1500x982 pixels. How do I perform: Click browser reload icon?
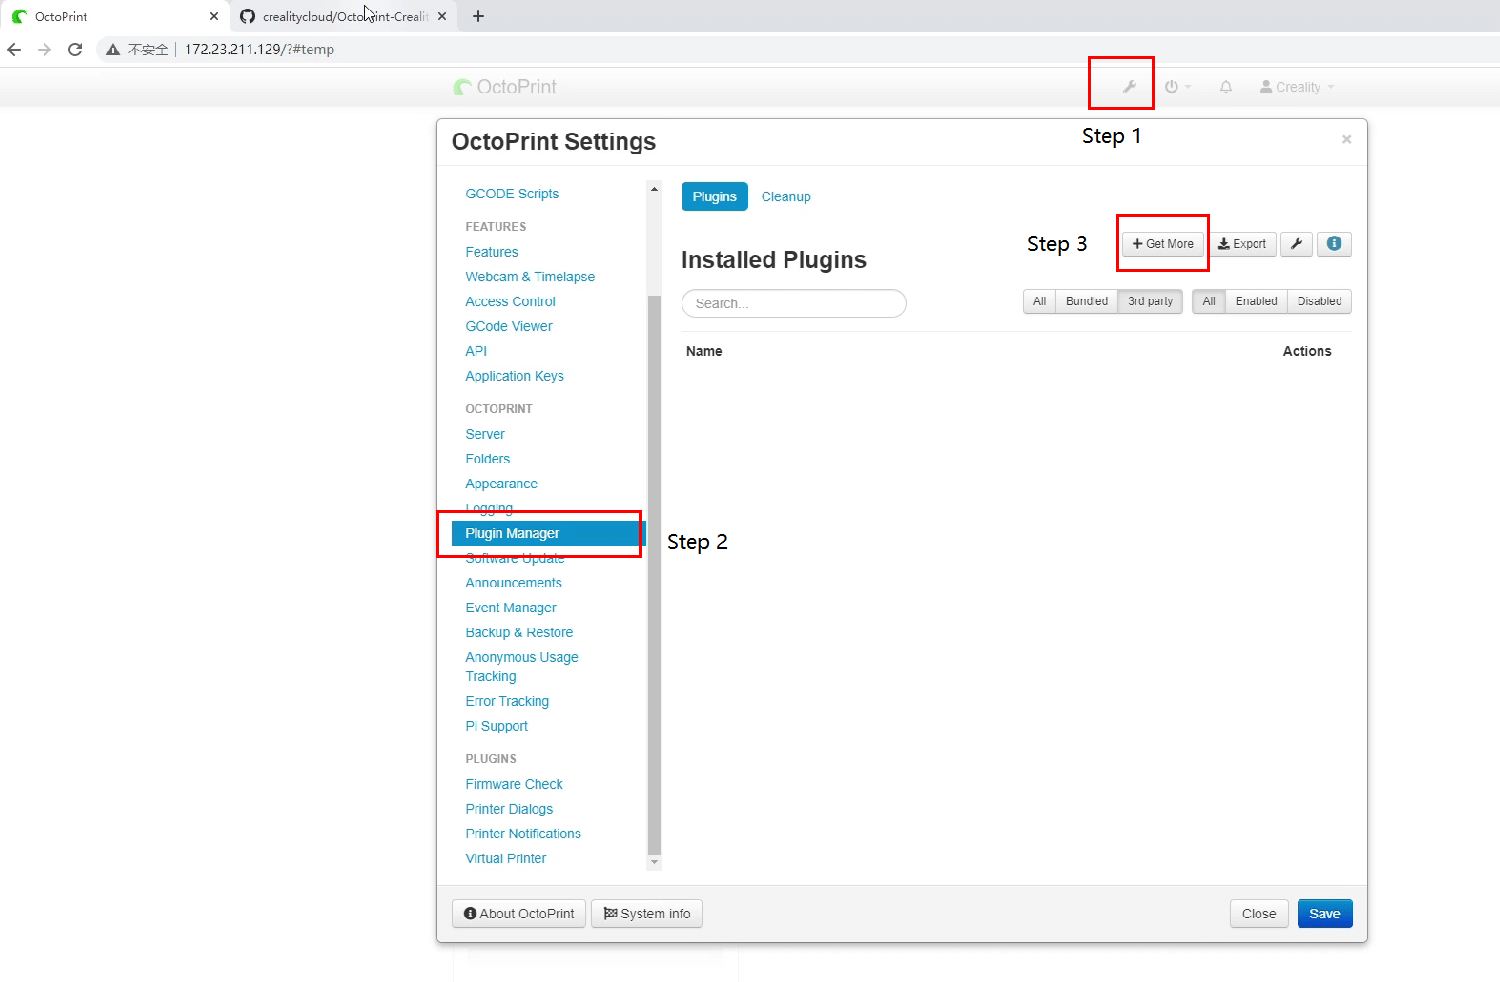(75, 49)
